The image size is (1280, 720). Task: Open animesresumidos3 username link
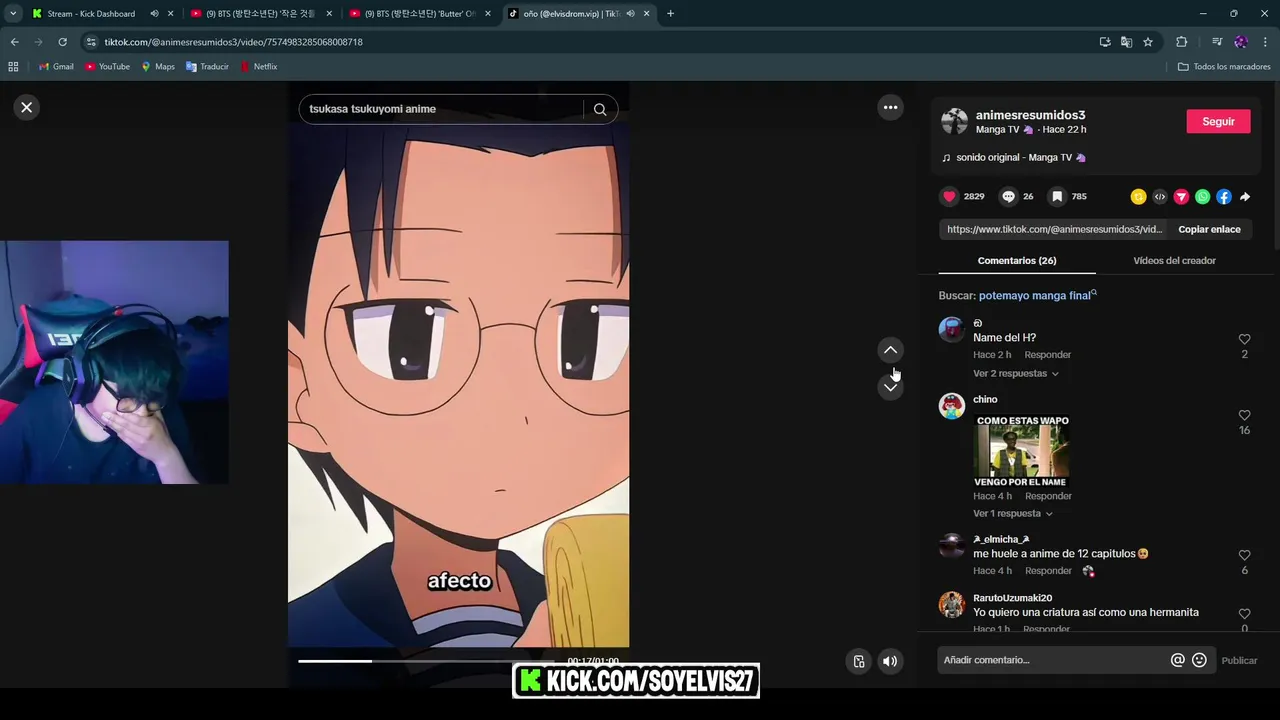[1030, 115]
